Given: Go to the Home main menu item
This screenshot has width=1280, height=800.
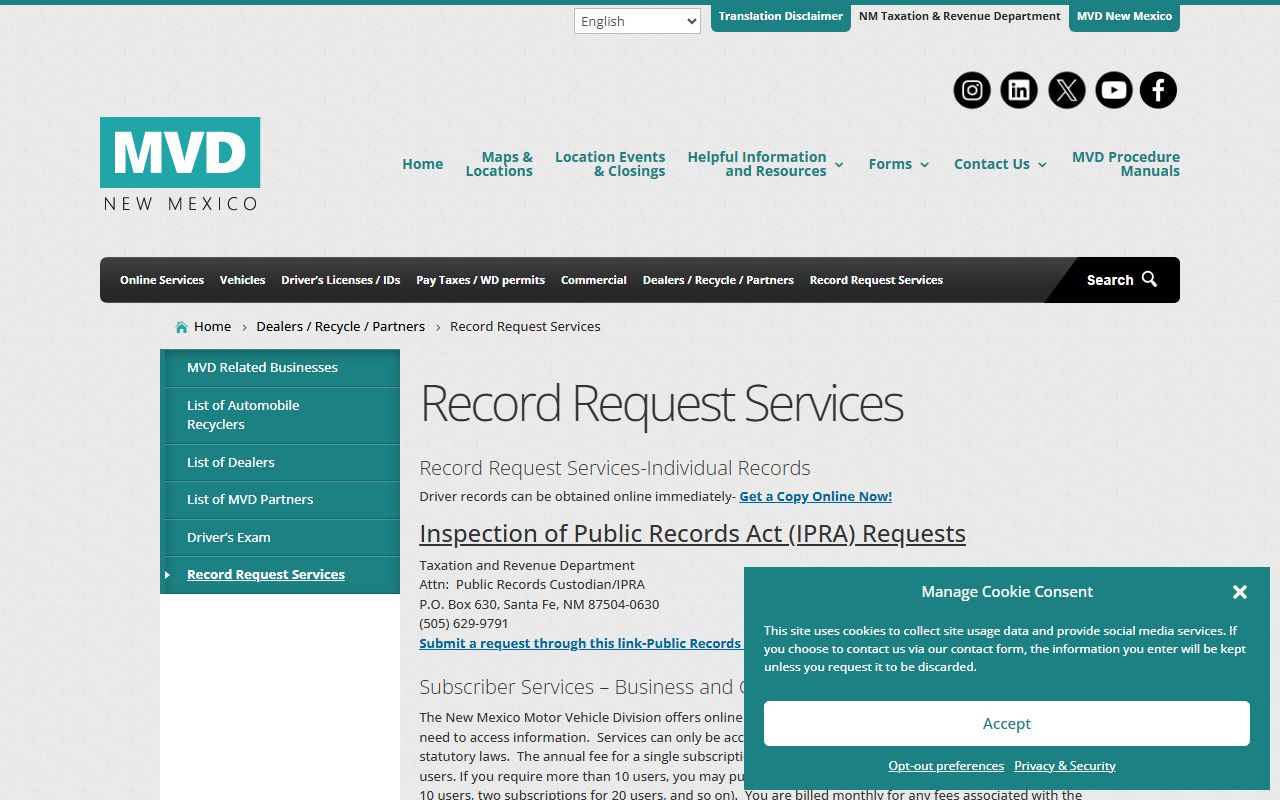Looking at the screenshot, I should pyautogui.click(x=423, y=164).
